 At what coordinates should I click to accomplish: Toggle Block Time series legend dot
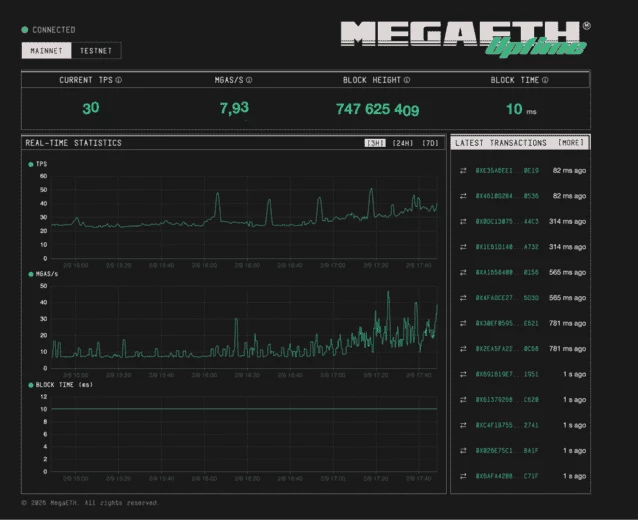pyautogui.click(x=30, y=384)
